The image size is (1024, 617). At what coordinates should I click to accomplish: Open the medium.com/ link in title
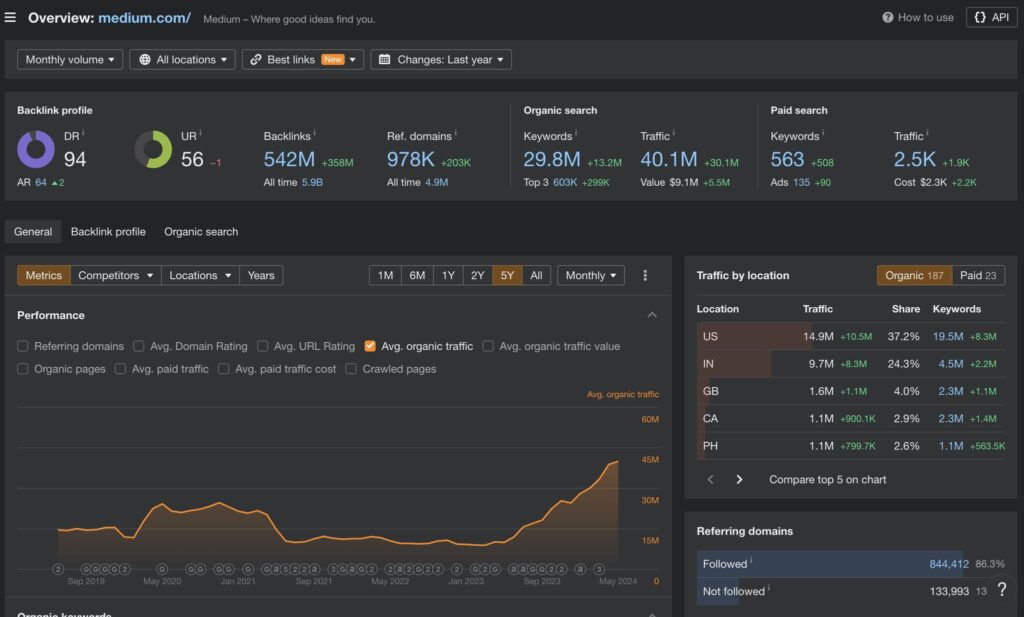[x=144, y=18]
